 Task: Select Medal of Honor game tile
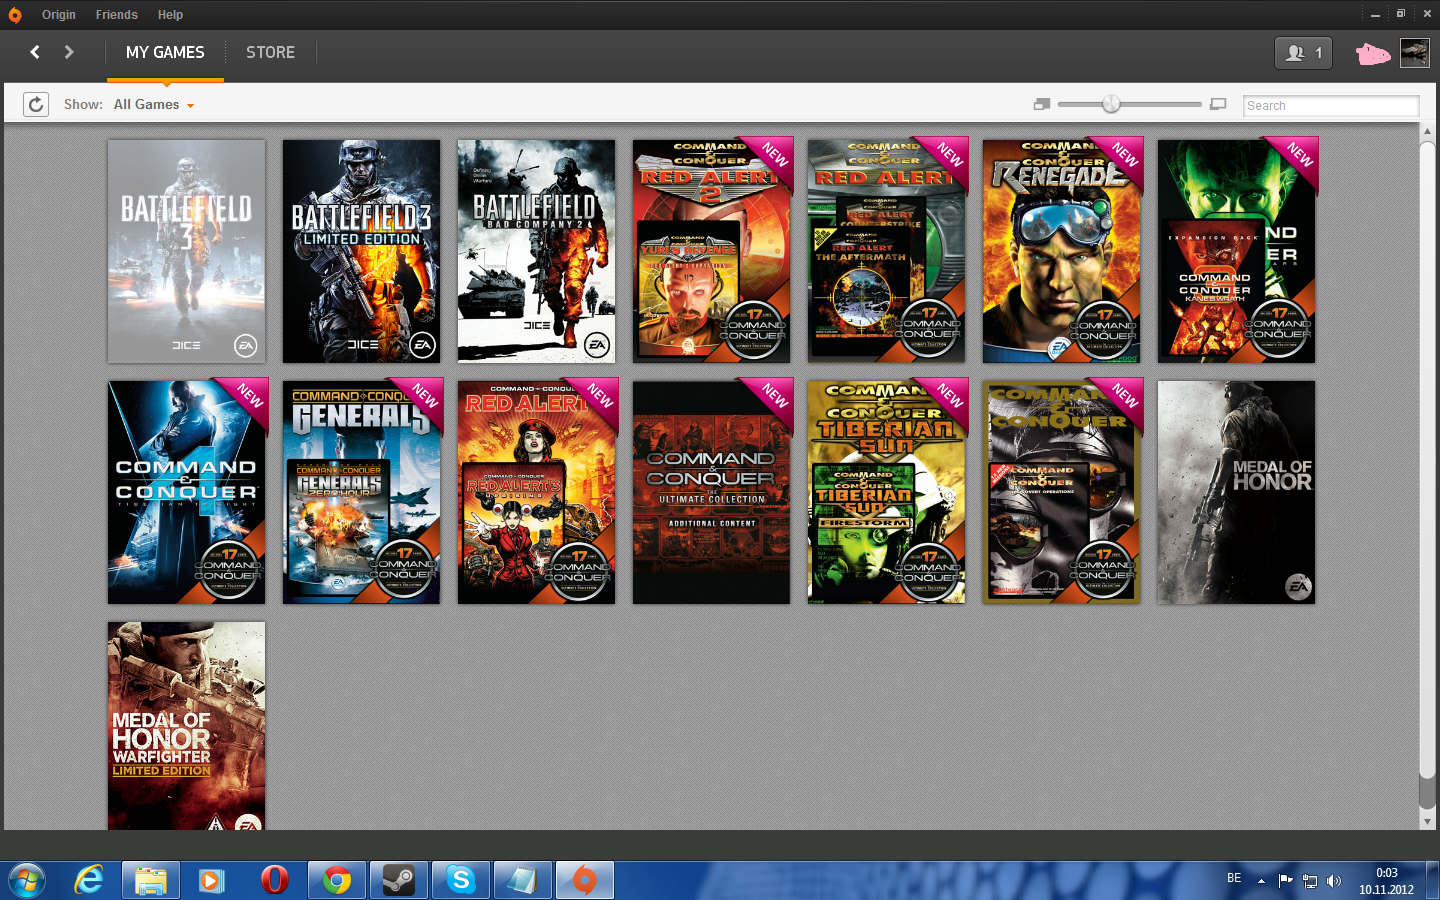(1236, 492)
